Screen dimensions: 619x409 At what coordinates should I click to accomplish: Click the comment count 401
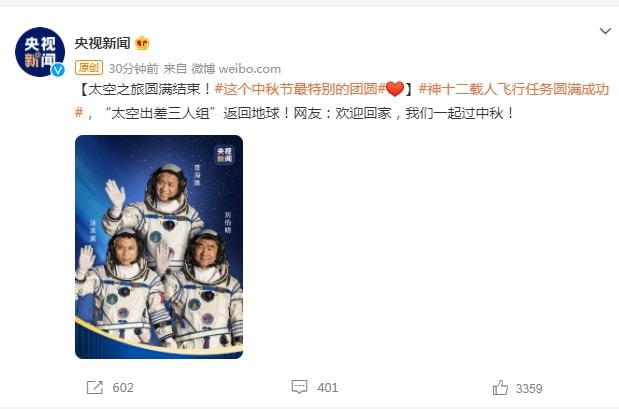328,388
